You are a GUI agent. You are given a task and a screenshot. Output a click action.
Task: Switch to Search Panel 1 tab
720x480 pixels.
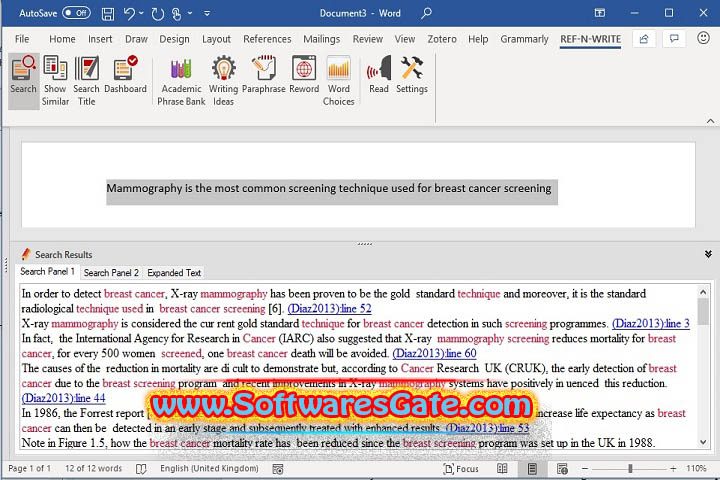tap(47, 271)
